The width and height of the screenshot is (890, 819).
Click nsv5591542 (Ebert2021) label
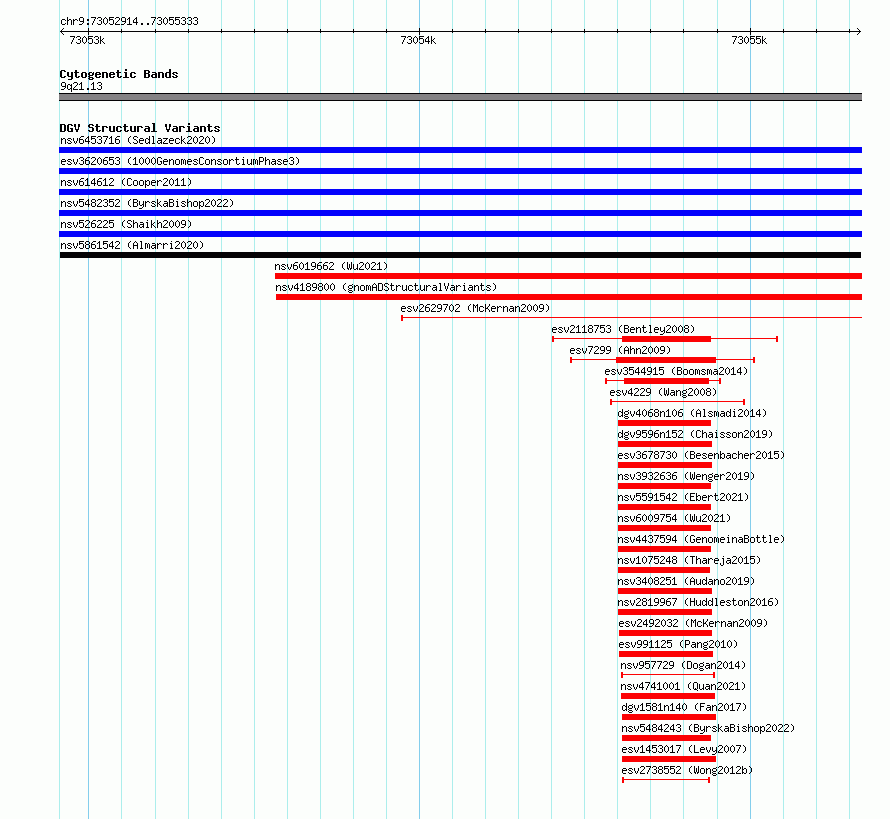pyautogui.click(x=683, y=497)
